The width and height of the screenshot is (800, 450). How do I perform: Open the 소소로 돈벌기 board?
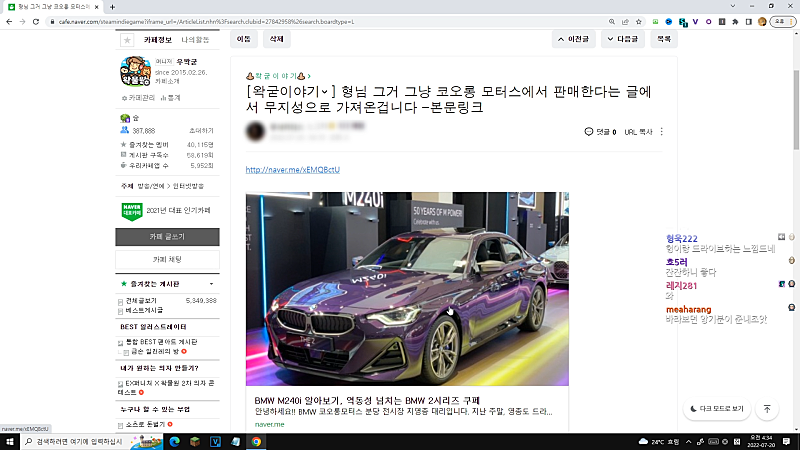[x=146, y=424]
